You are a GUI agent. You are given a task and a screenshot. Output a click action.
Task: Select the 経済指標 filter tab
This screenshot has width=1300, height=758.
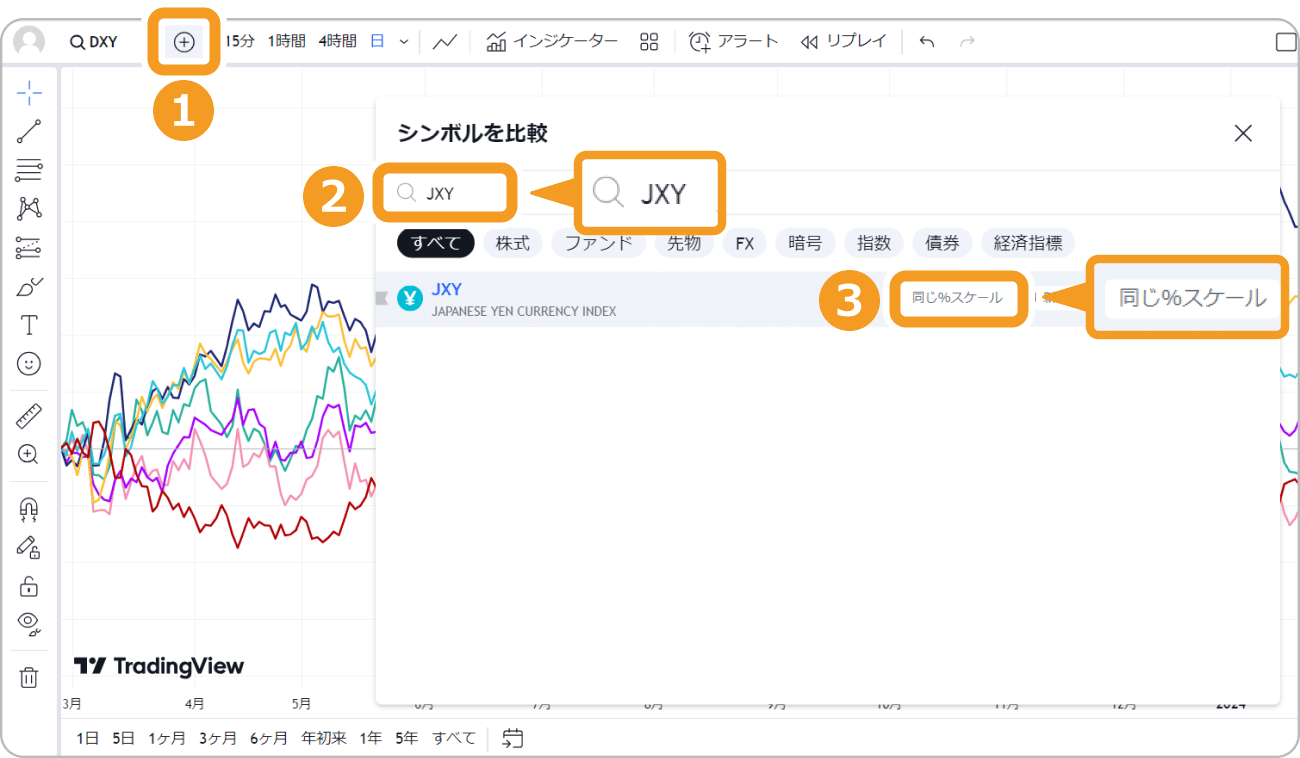point(1028,243)
